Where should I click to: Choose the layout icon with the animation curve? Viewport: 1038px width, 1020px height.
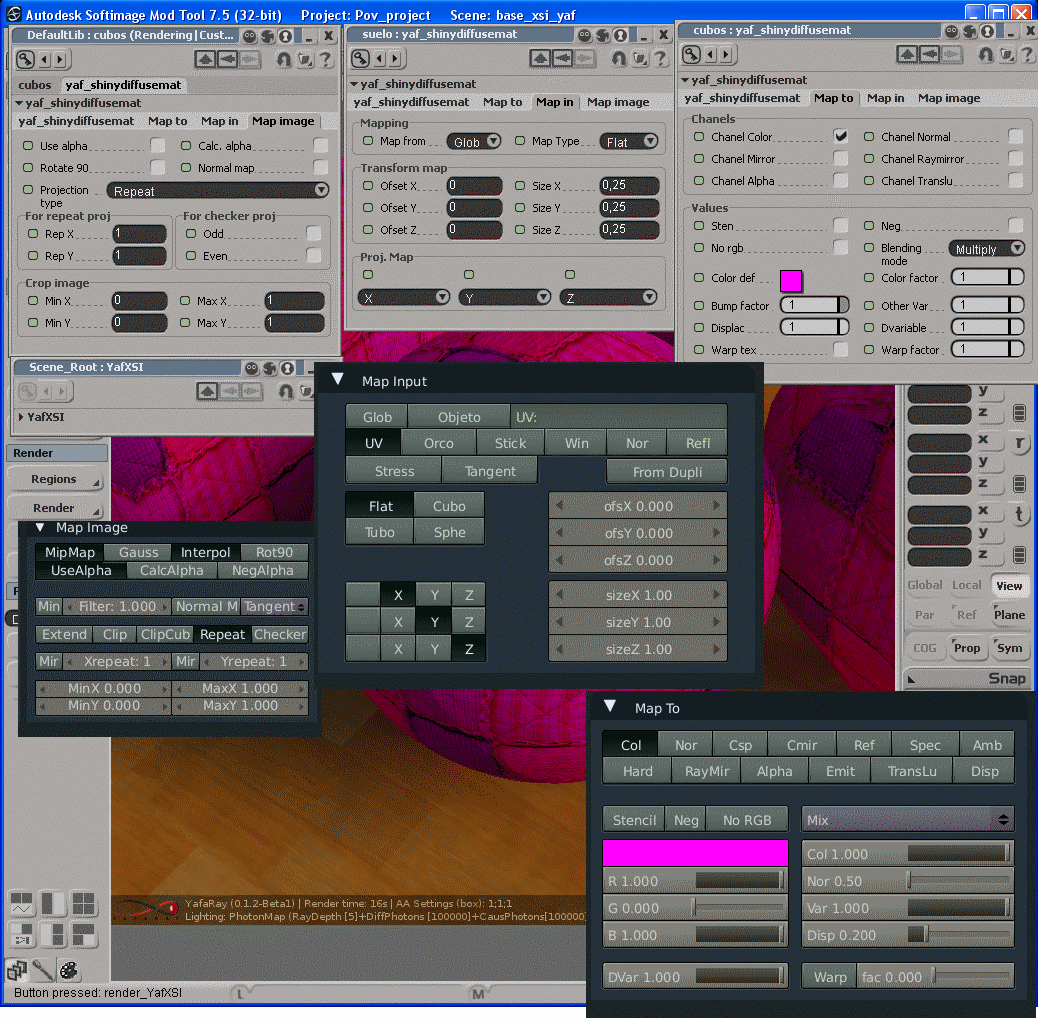(21, 904)
